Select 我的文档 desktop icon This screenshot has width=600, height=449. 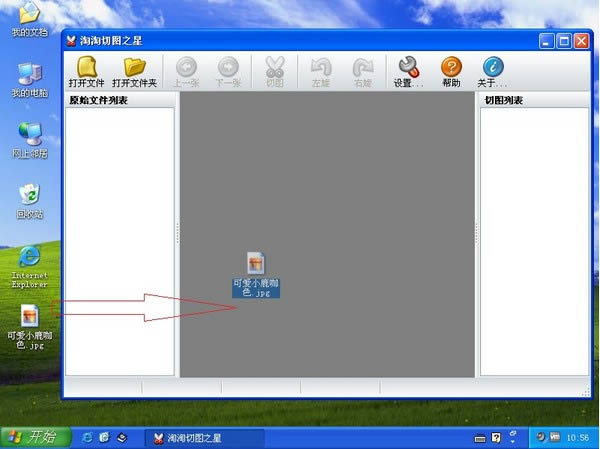[x=30, y=19]
